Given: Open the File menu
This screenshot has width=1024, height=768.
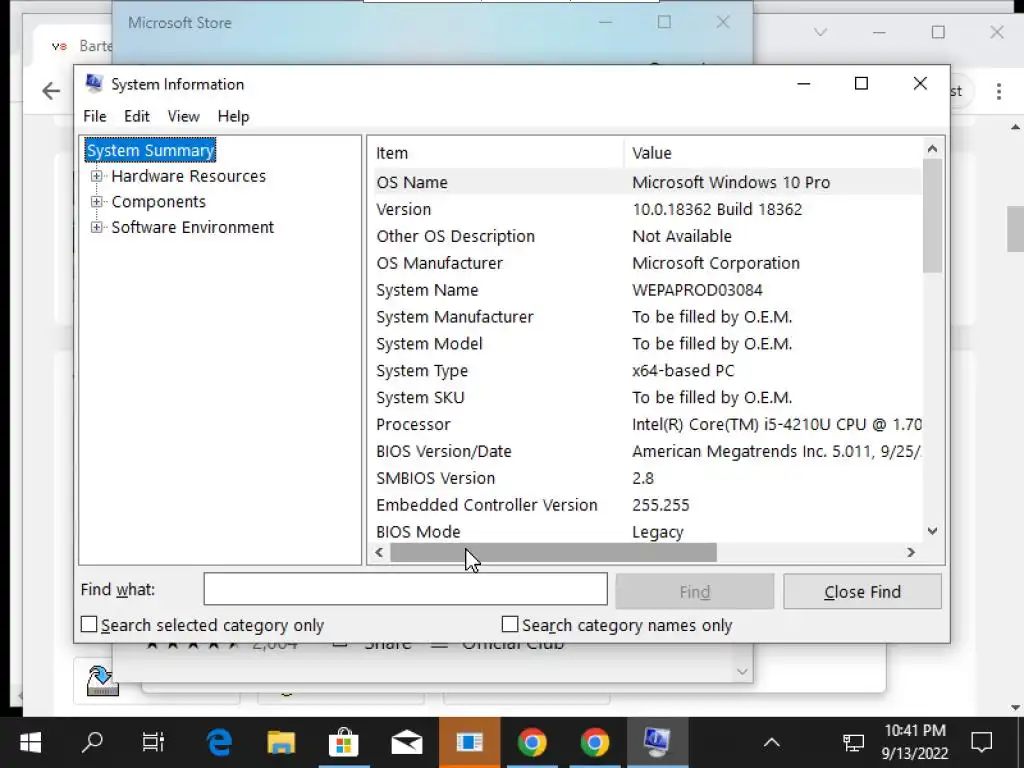Looking at the screenshot, I should (95, 116).
